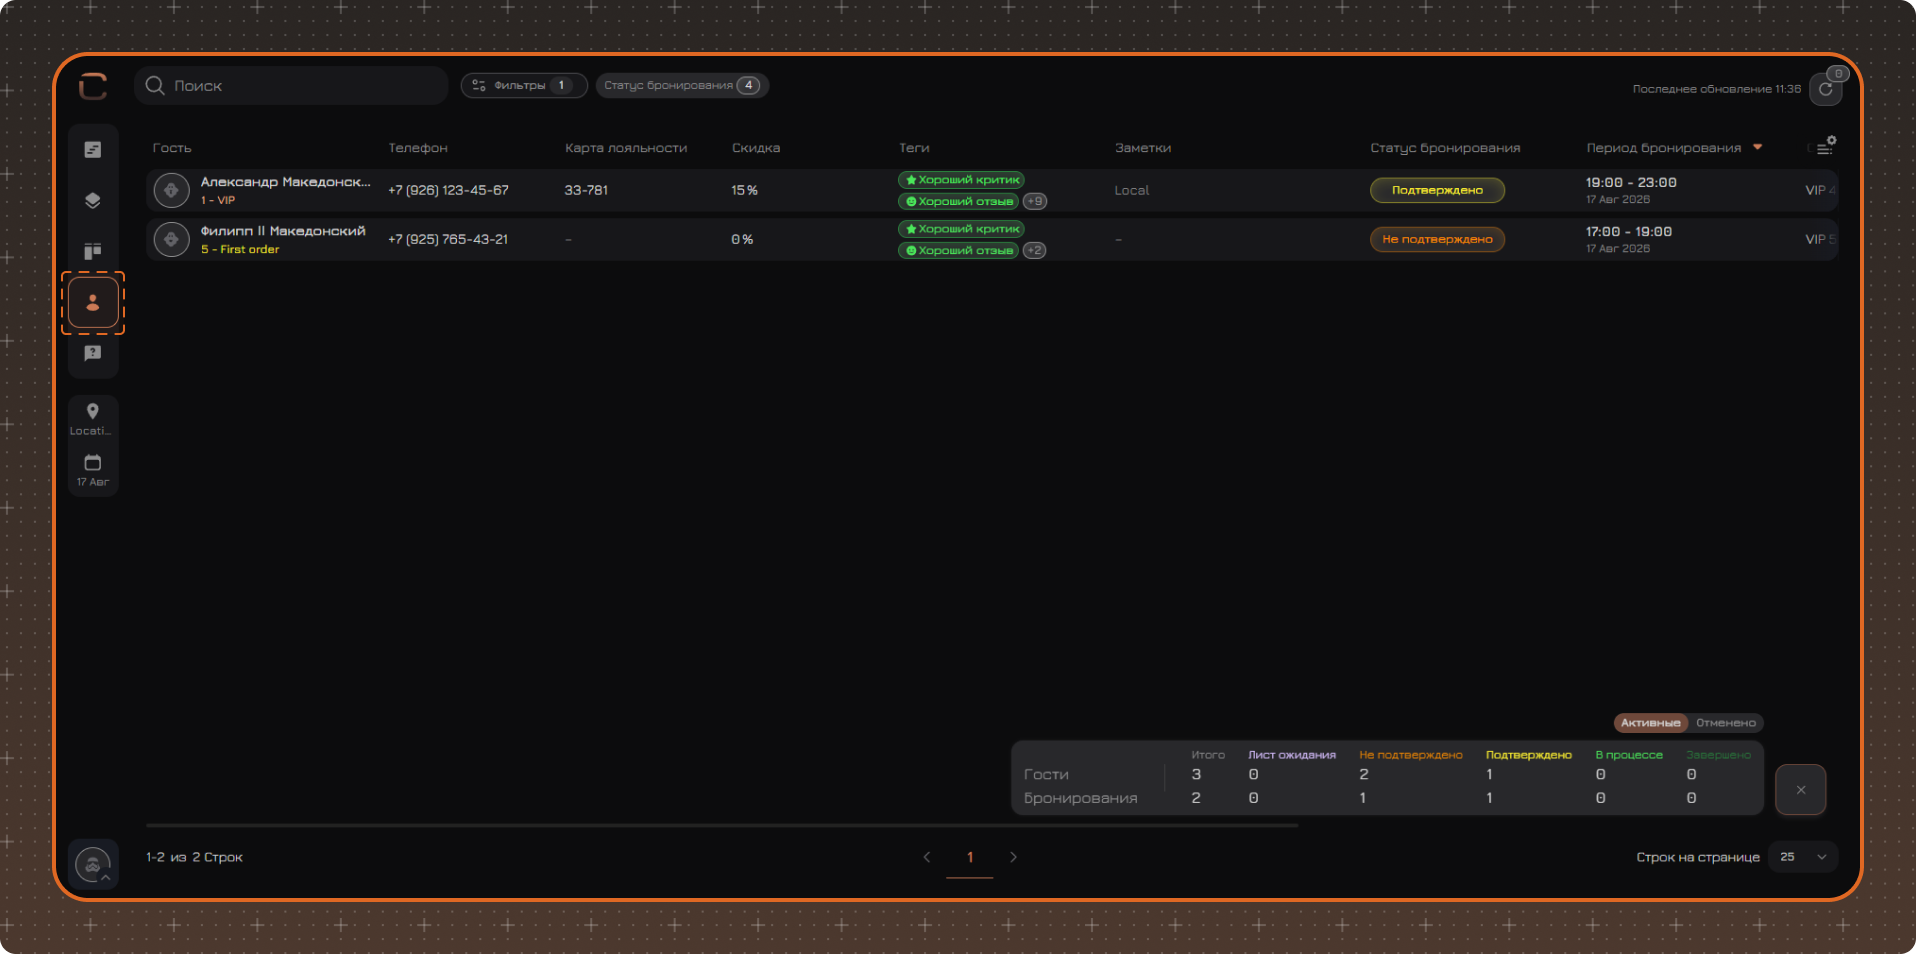Select page 1 in pagination
Screen dimensions: 1916x954
[x=970, y=857]
